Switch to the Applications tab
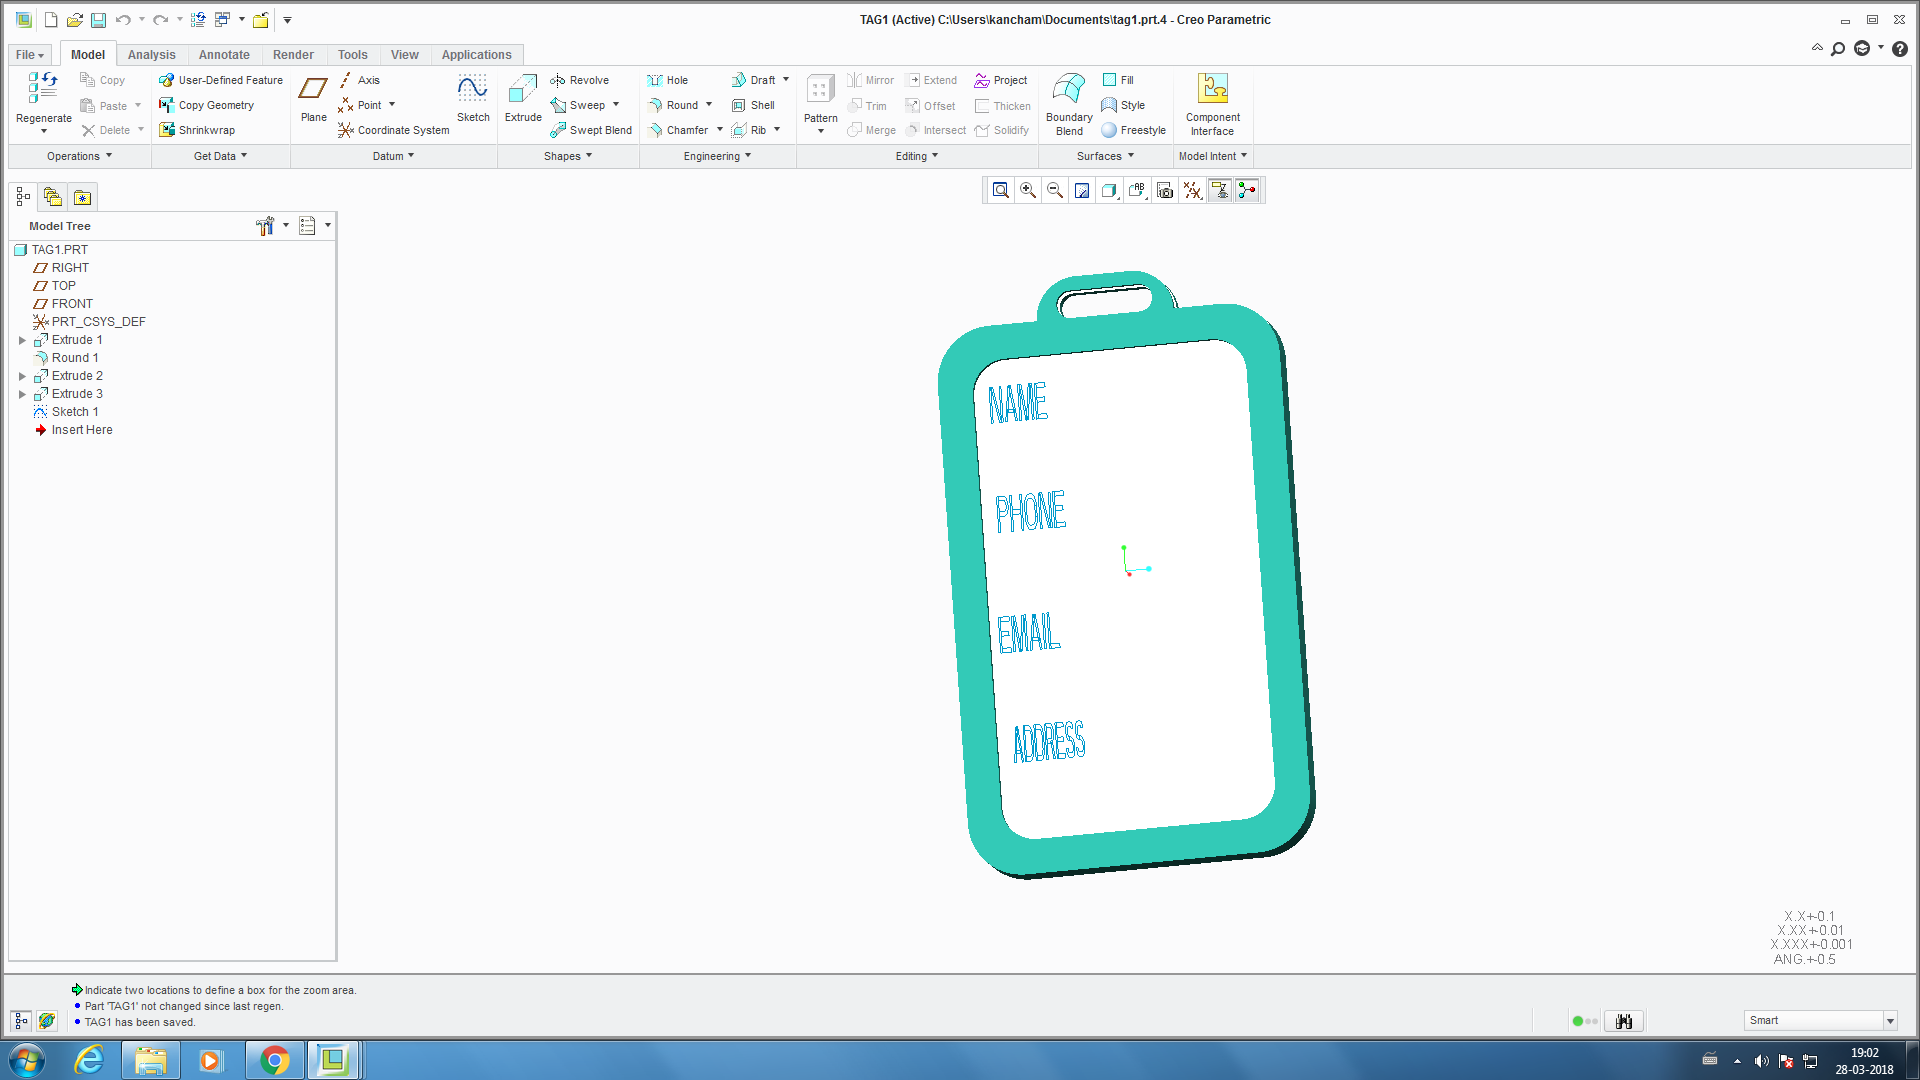This screenshot has width=1920, height=1080. point(476,55)
